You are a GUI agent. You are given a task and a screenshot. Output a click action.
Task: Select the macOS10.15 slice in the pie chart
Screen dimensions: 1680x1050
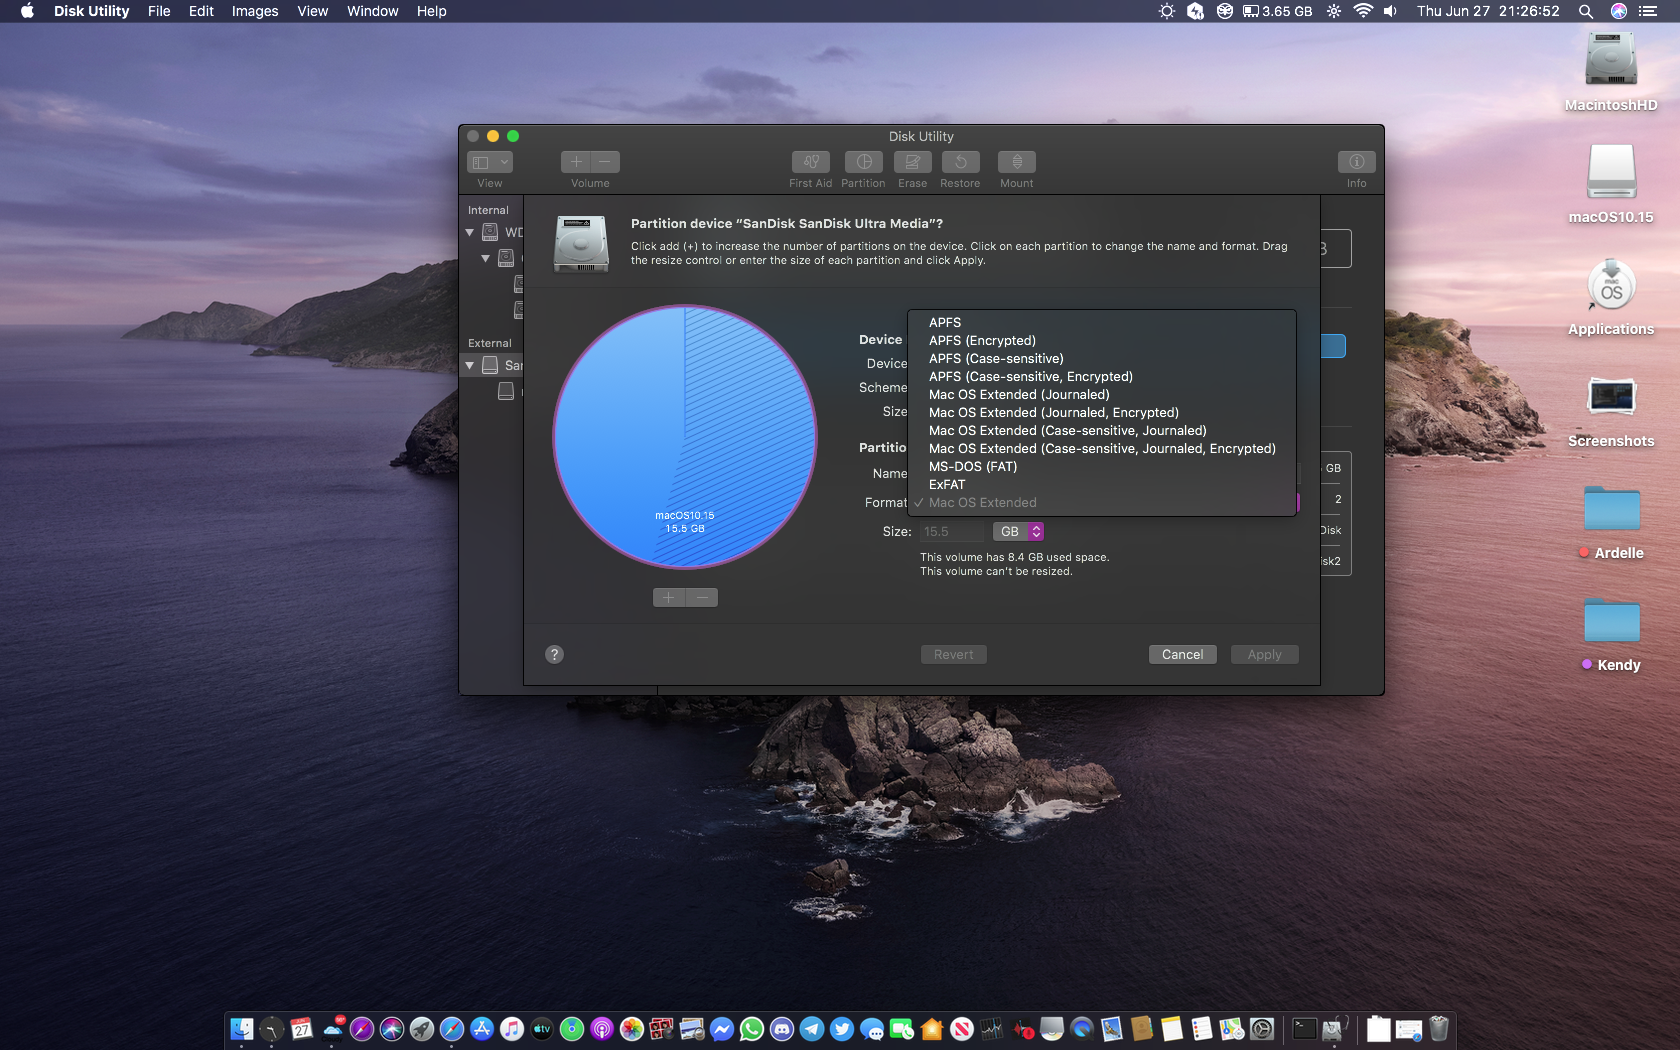[x=685, y=437]
